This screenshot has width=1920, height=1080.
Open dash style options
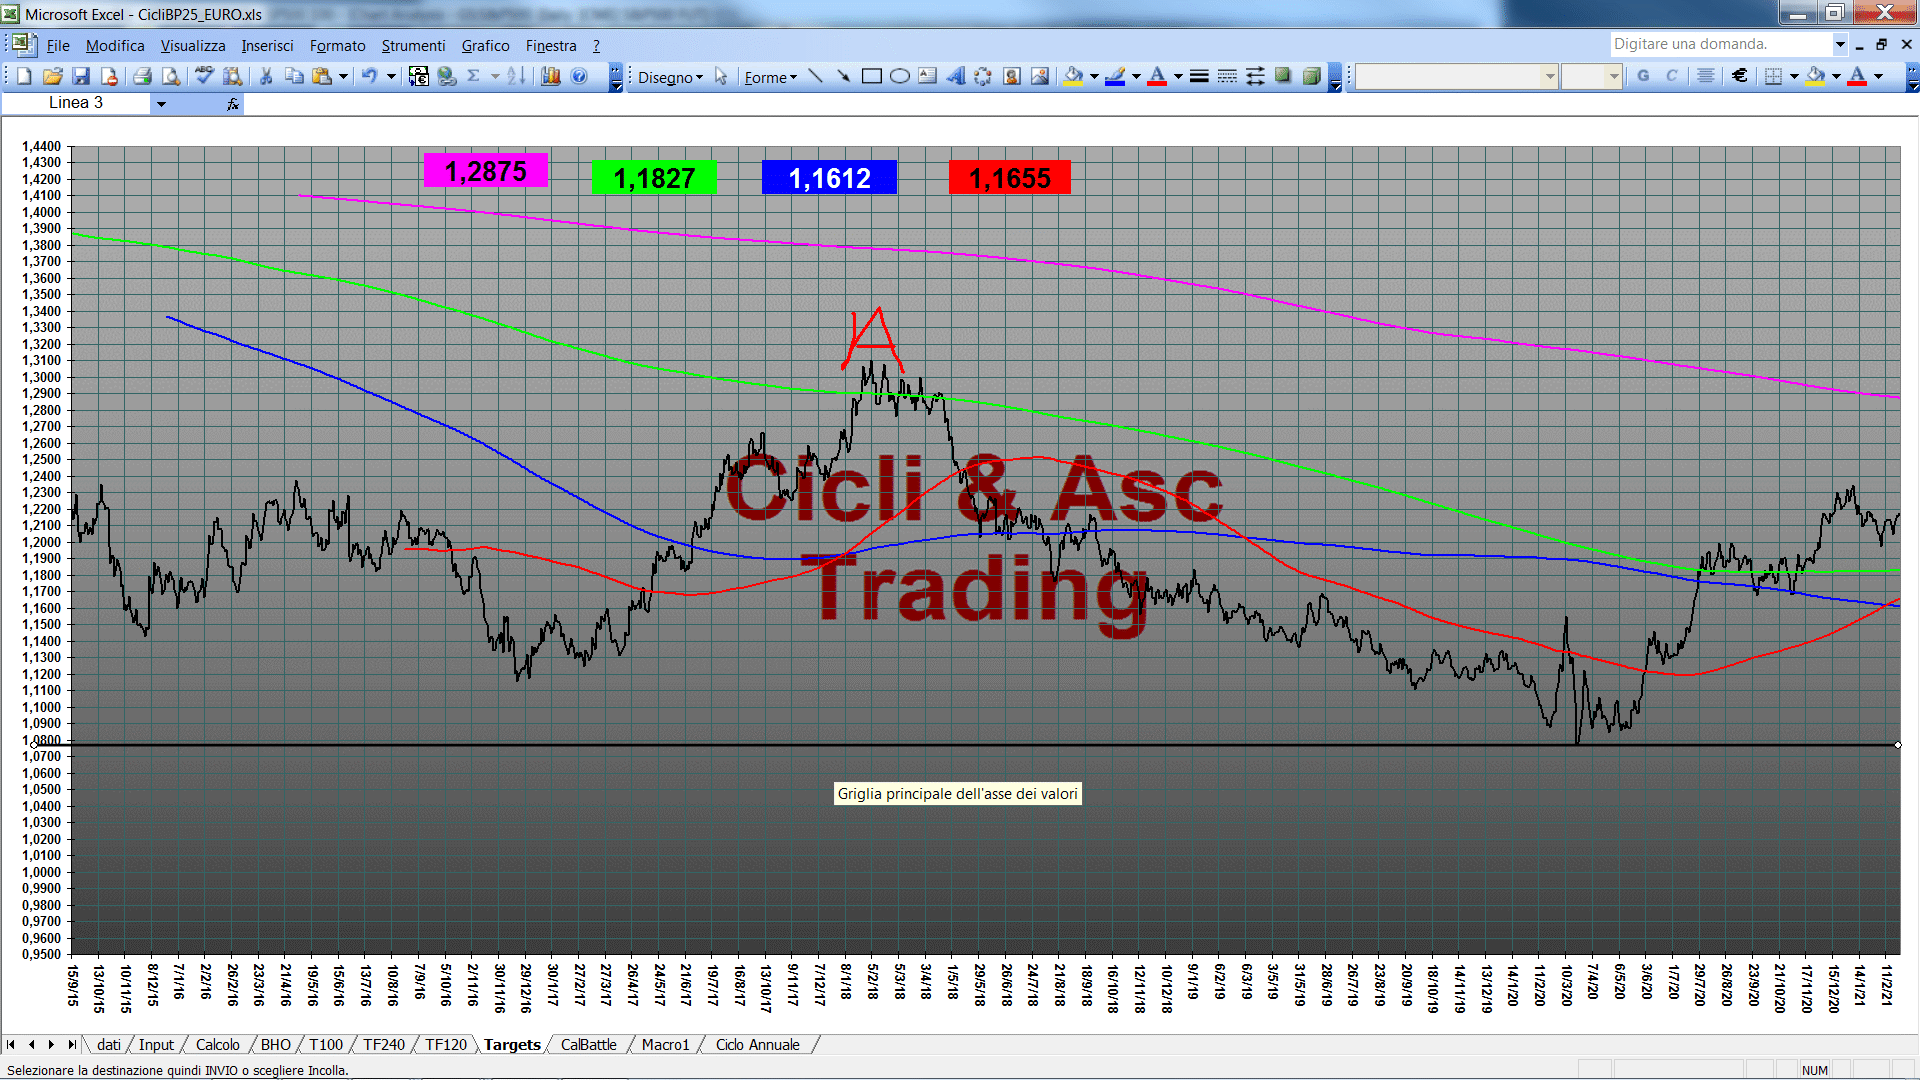click(x=1227, y=76)
